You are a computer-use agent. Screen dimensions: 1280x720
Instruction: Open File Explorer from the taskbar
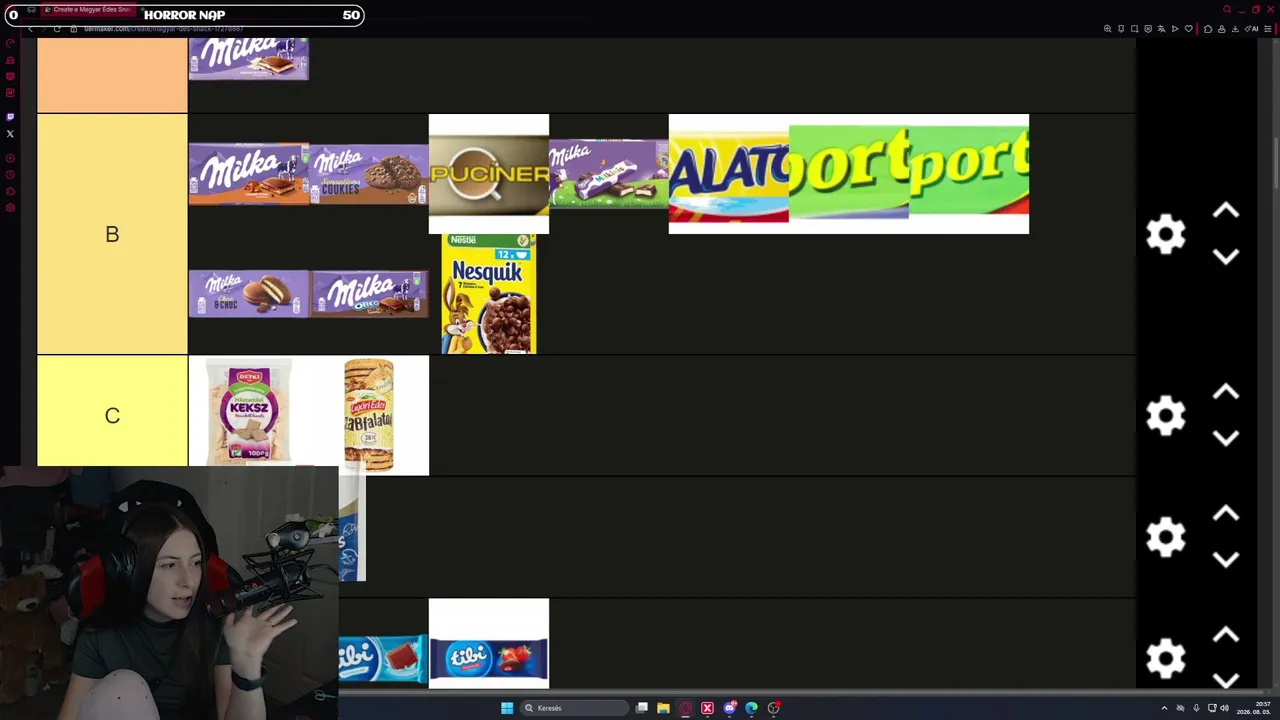click(663, 708)
